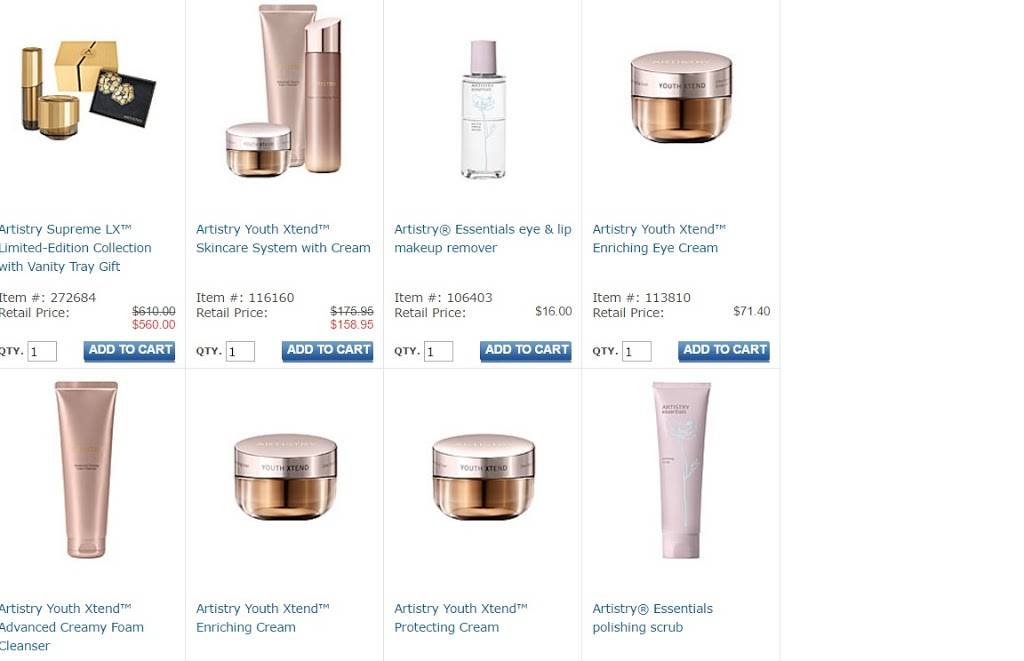Add eye & lip makeup remover to cart
The image size is (1024, 661).
click(x=526, y=351)
